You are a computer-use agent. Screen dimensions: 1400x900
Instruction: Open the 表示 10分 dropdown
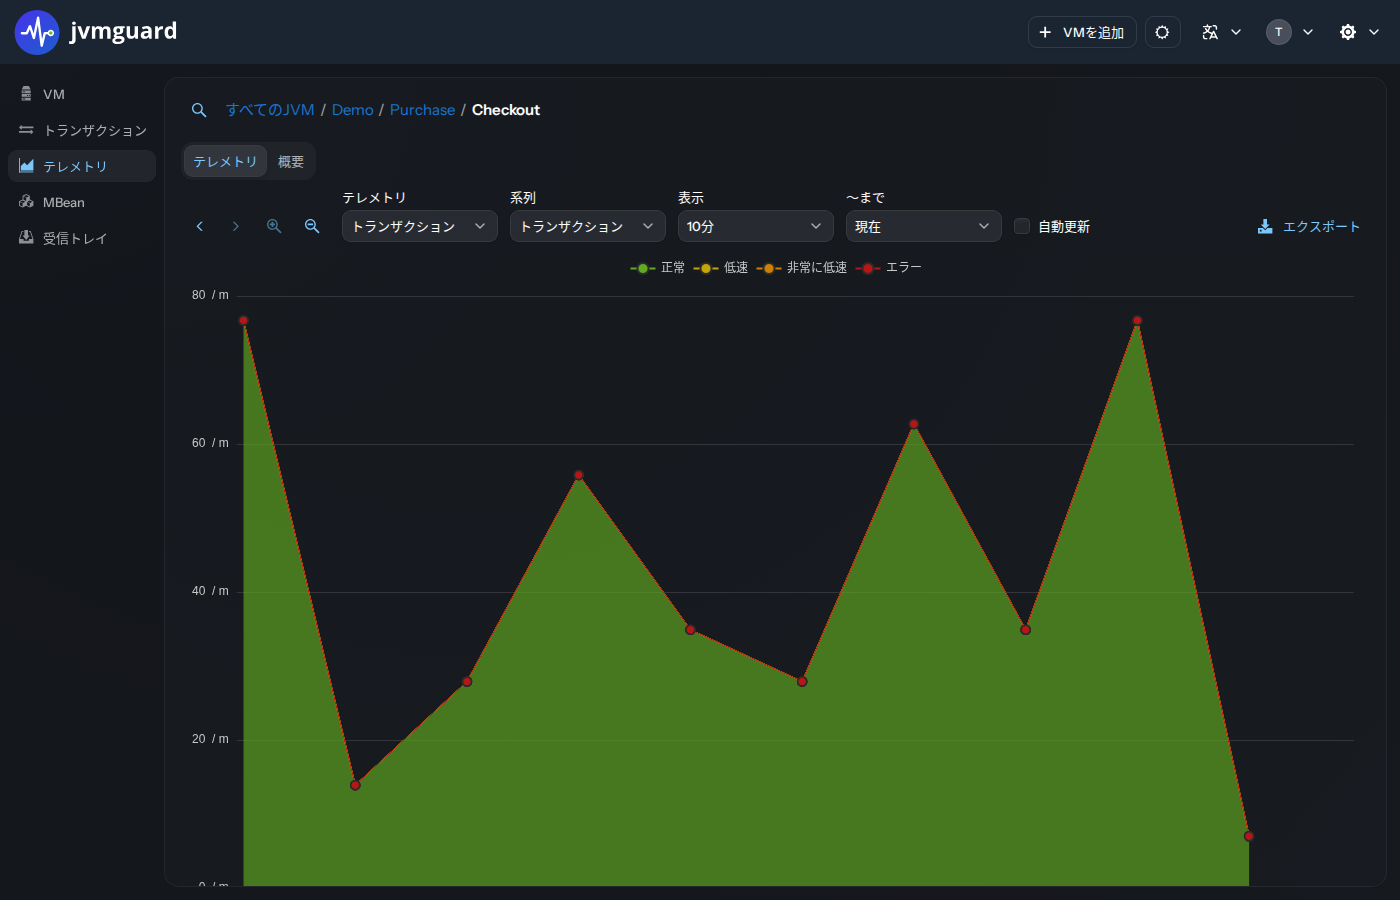pos(756,226)
